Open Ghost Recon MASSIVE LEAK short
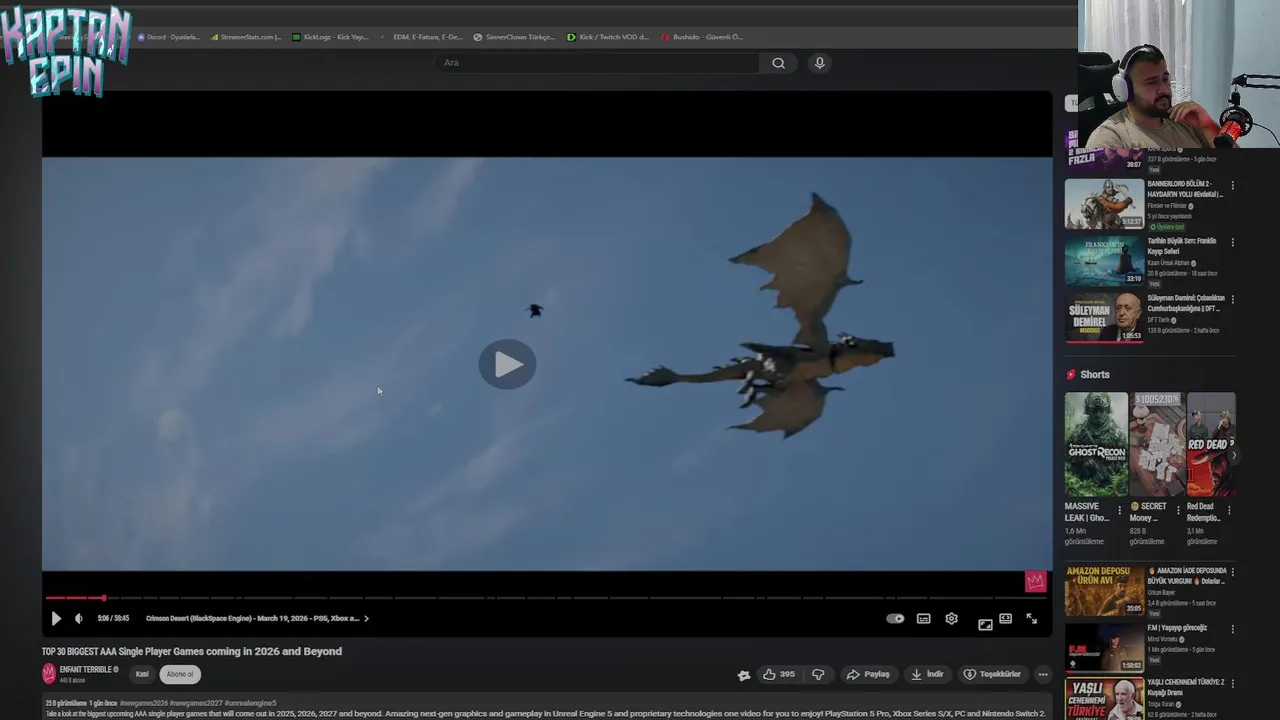 1096,444
